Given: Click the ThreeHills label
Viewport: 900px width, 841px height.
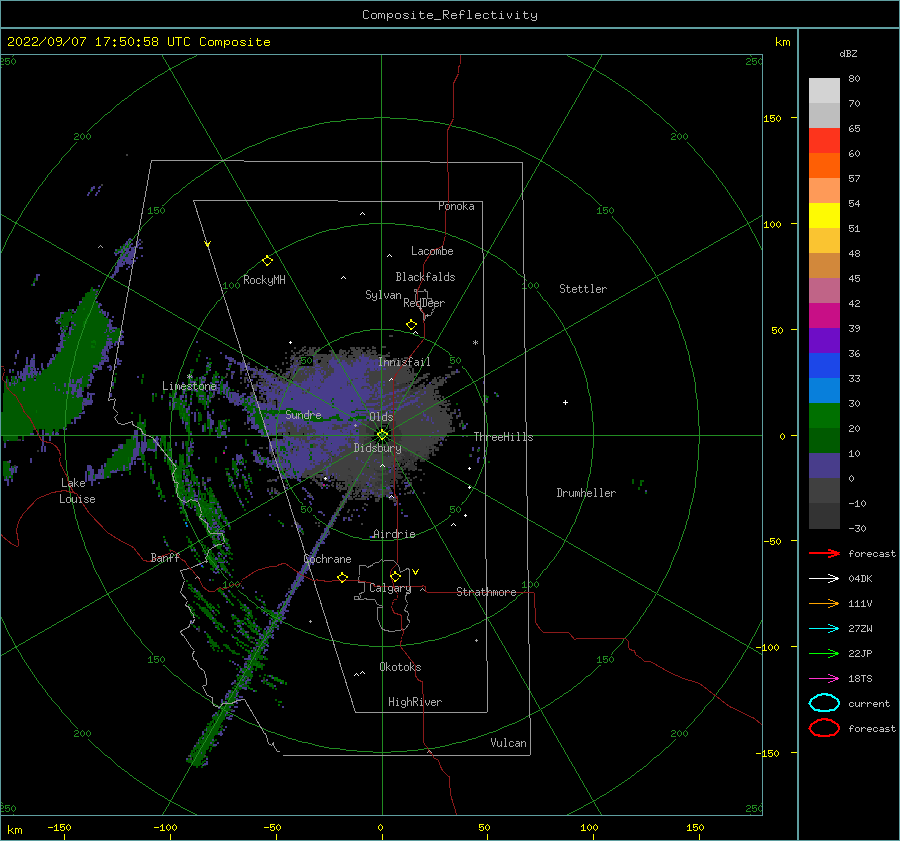Looking at the screenshot, I should (503, 437).
